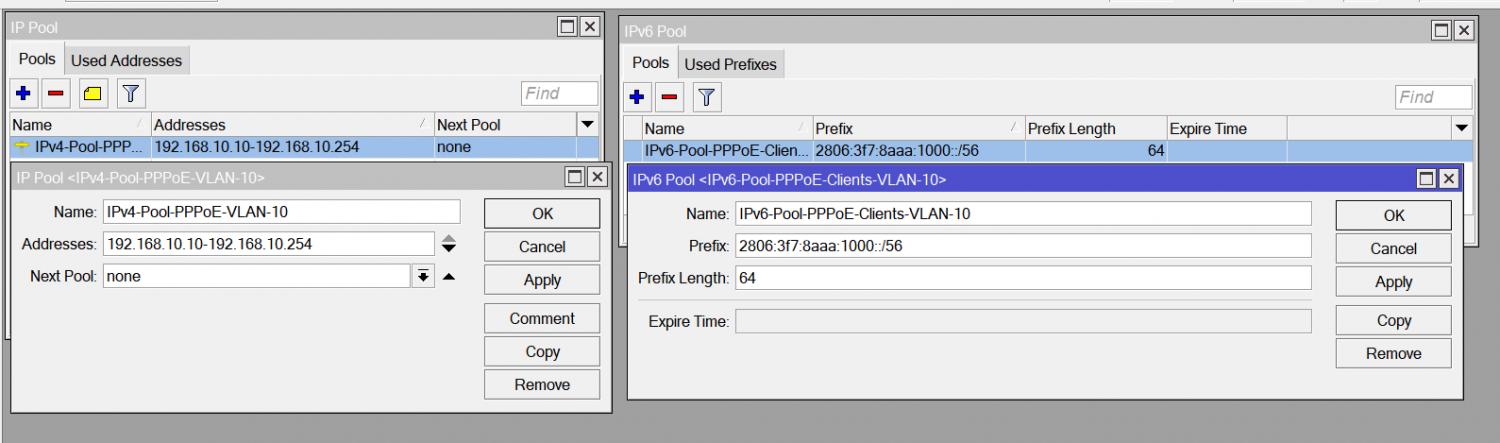
Task: Sort the IPv6 list by Prefix column header
Action: pyautogui.click(x=910, y=129)
